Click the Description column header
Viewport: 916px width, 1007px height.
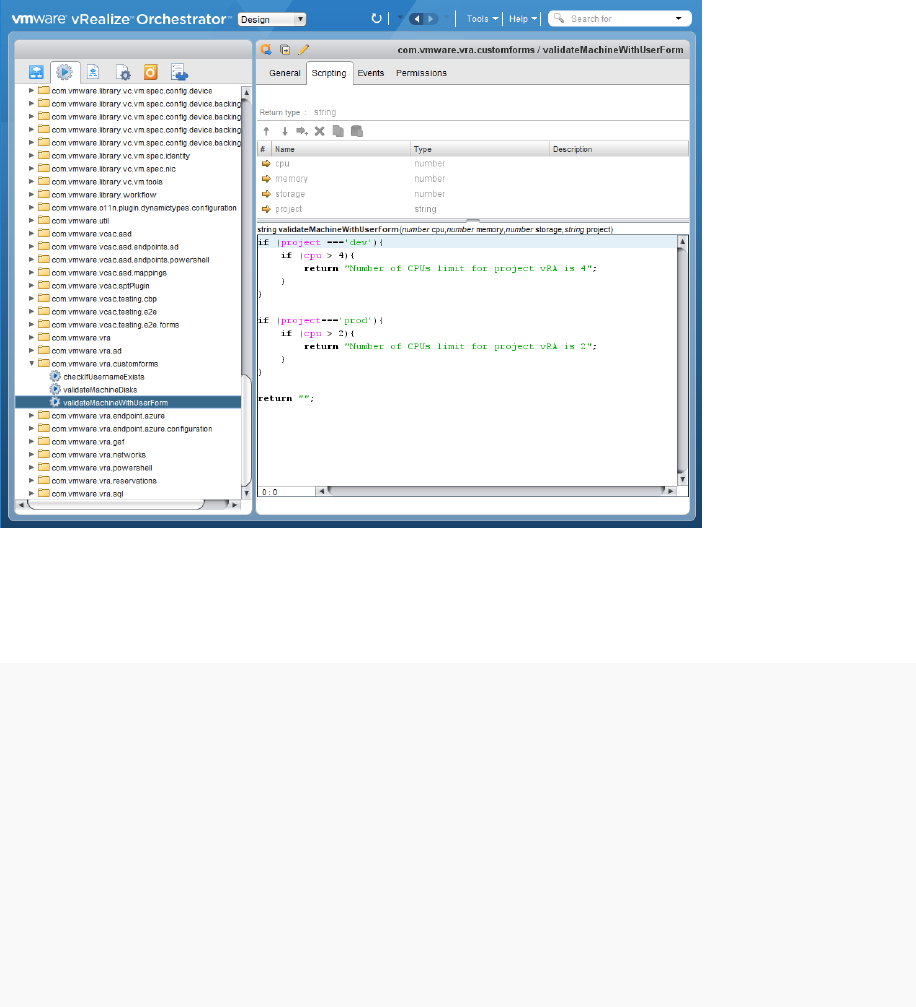(619, 149)
